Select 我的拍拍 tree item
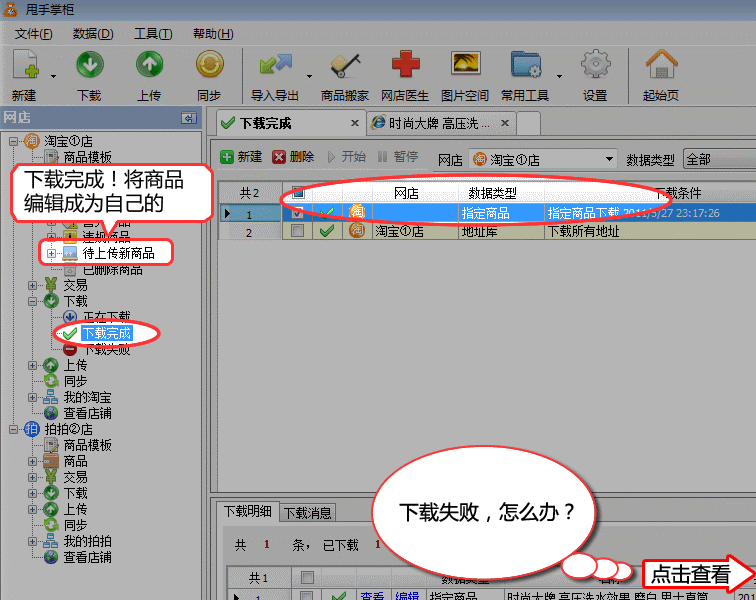756x600 pixels. point(88,541)
